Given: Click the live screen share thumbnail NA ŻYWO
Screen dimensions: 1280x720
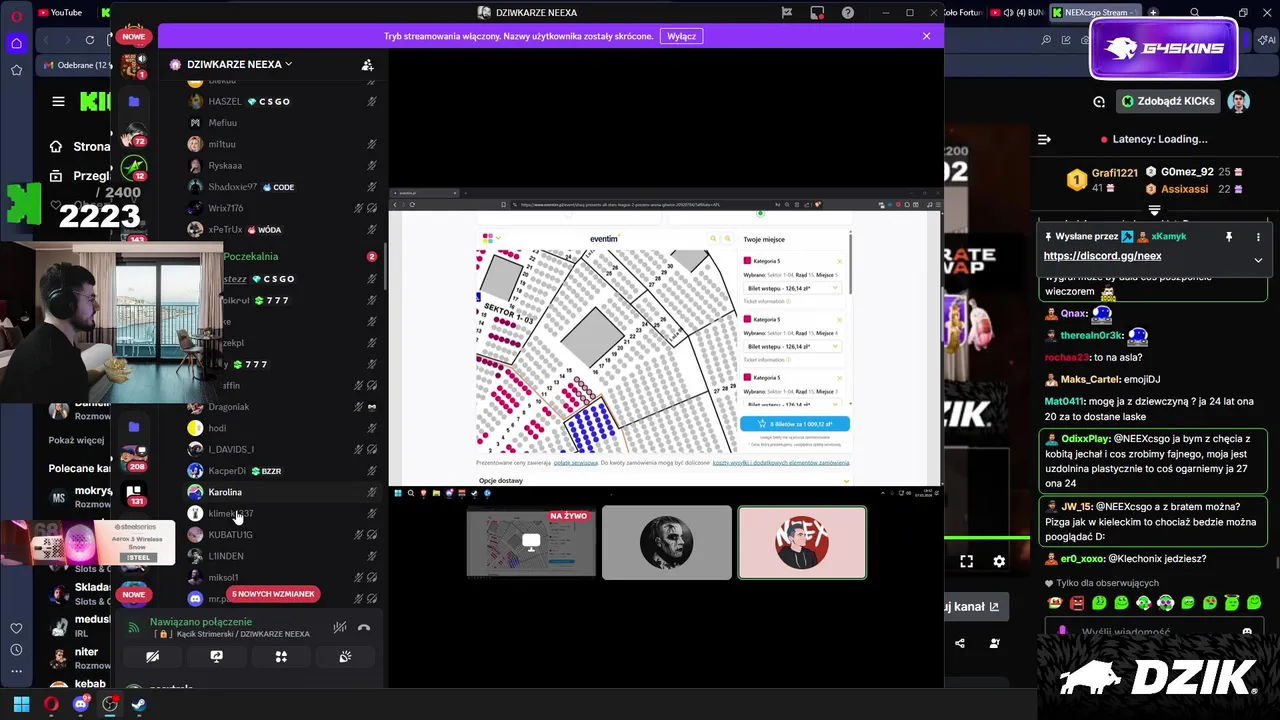Looking at the screenshot, I should [x=531, y=542].
